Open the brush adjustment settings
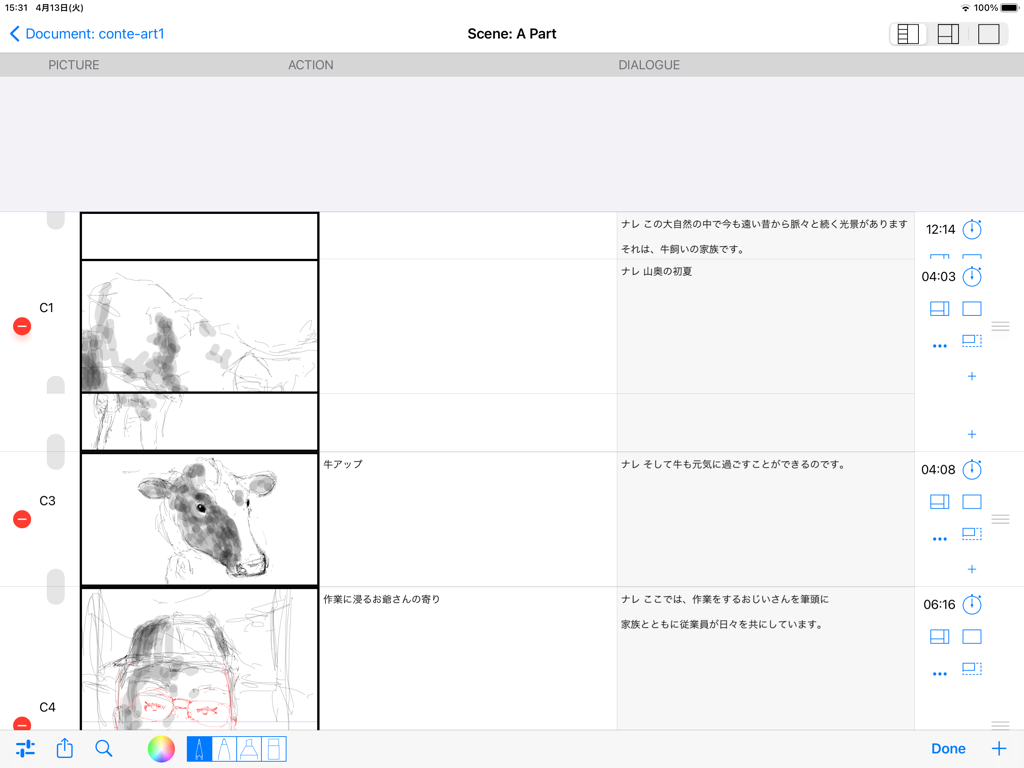This screenshot has height=768, width=1024. [x=25, y=748]
